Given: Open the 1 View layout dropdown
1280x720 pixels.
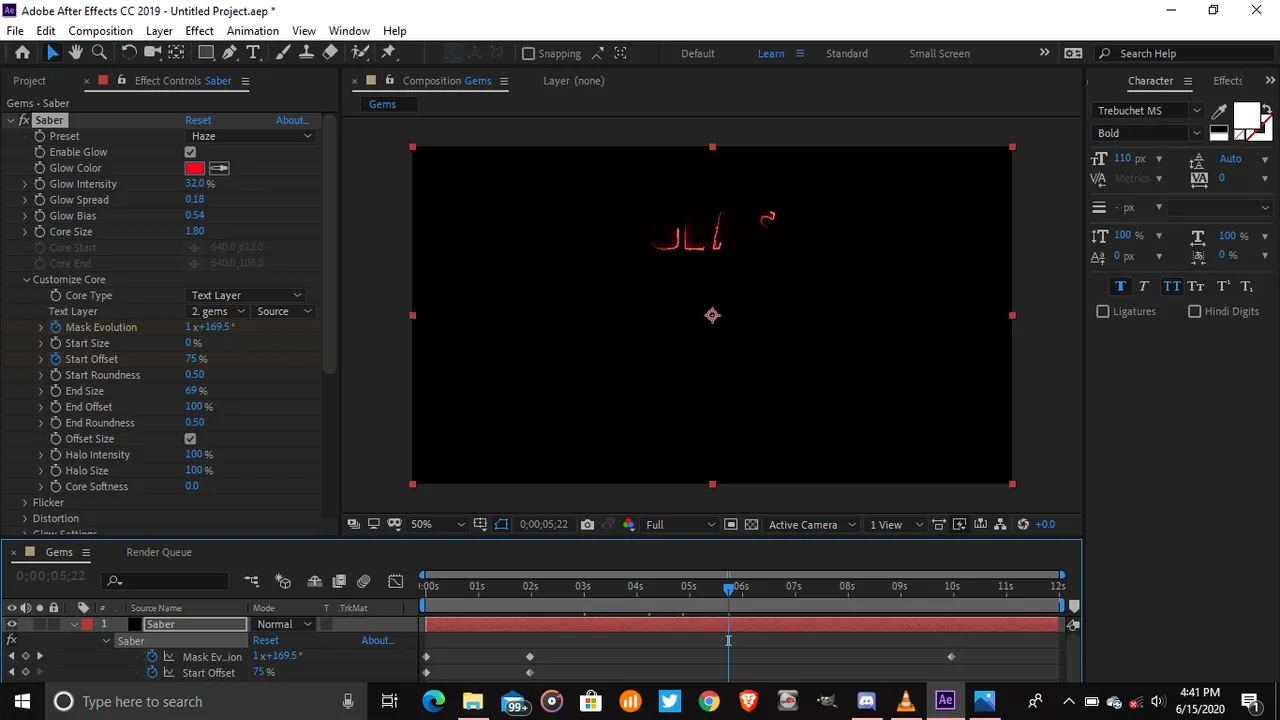Looking at the screenshot, I should pos(896,524).
